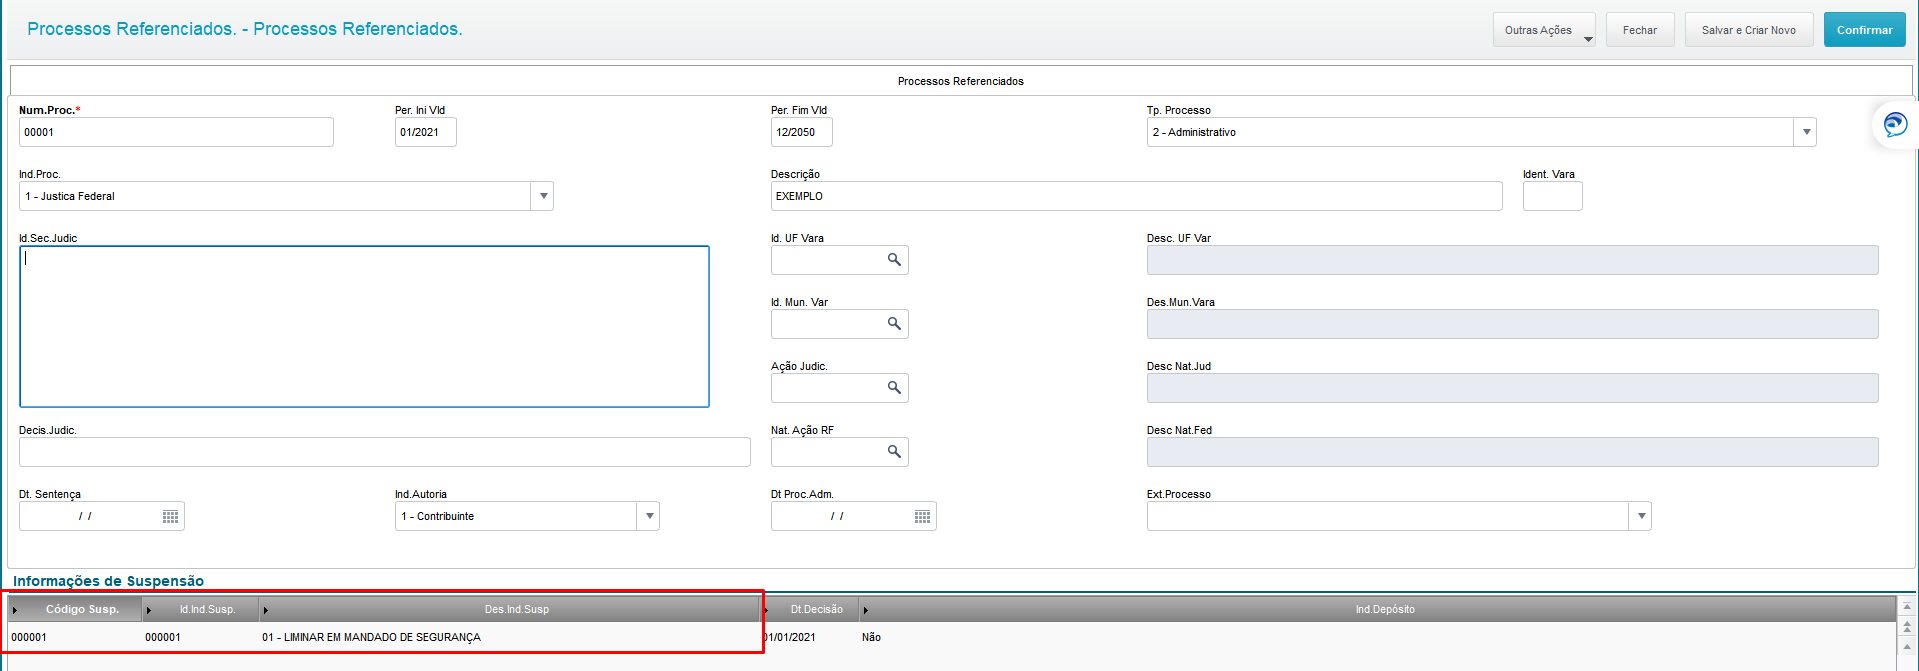This screenshot has width=1919, height=671.
Task: Click the Nat. Ação RF search magnifier
Action: pos(894,452)
